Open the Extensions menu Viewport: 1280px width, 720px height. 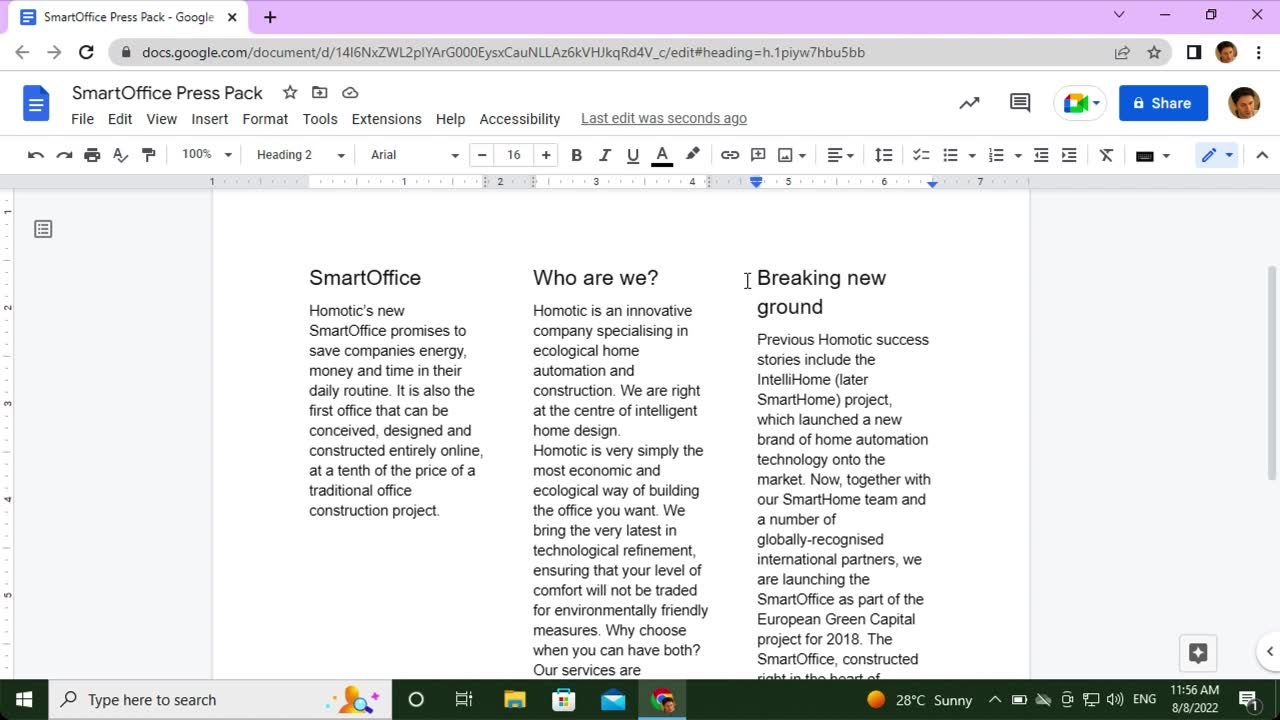(386, 119)
